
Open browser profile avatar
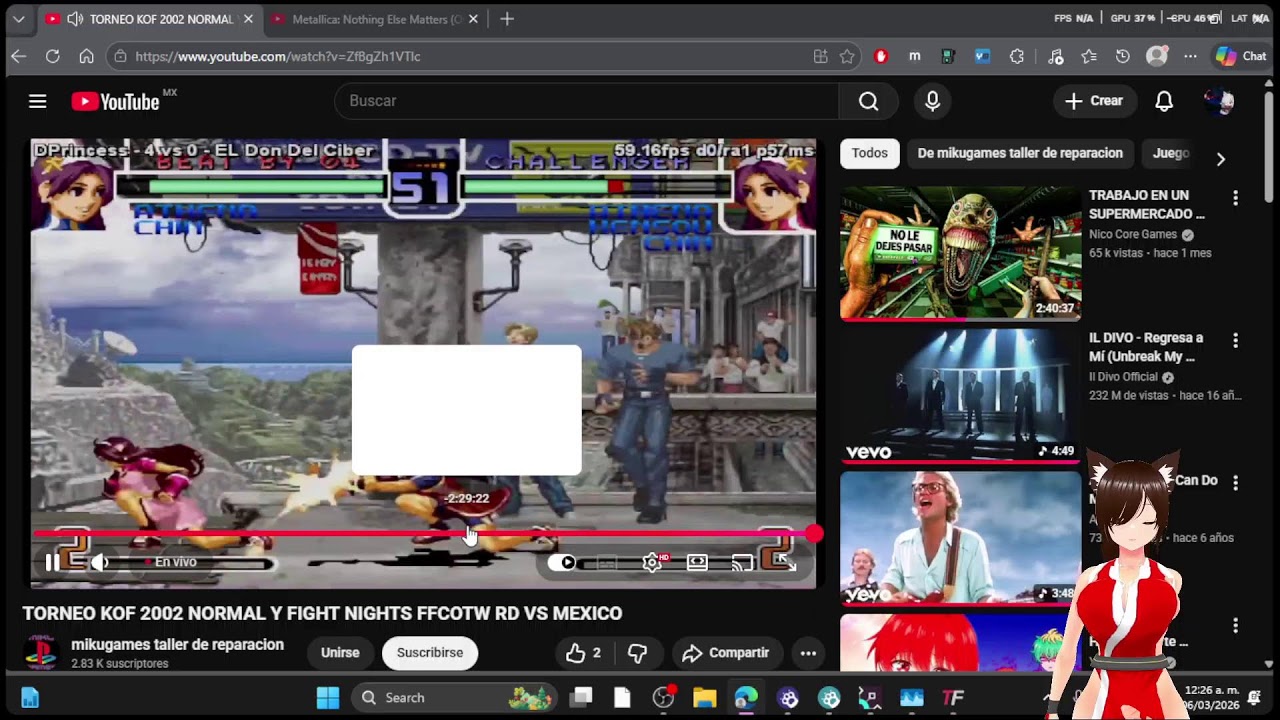[1157, 57]
